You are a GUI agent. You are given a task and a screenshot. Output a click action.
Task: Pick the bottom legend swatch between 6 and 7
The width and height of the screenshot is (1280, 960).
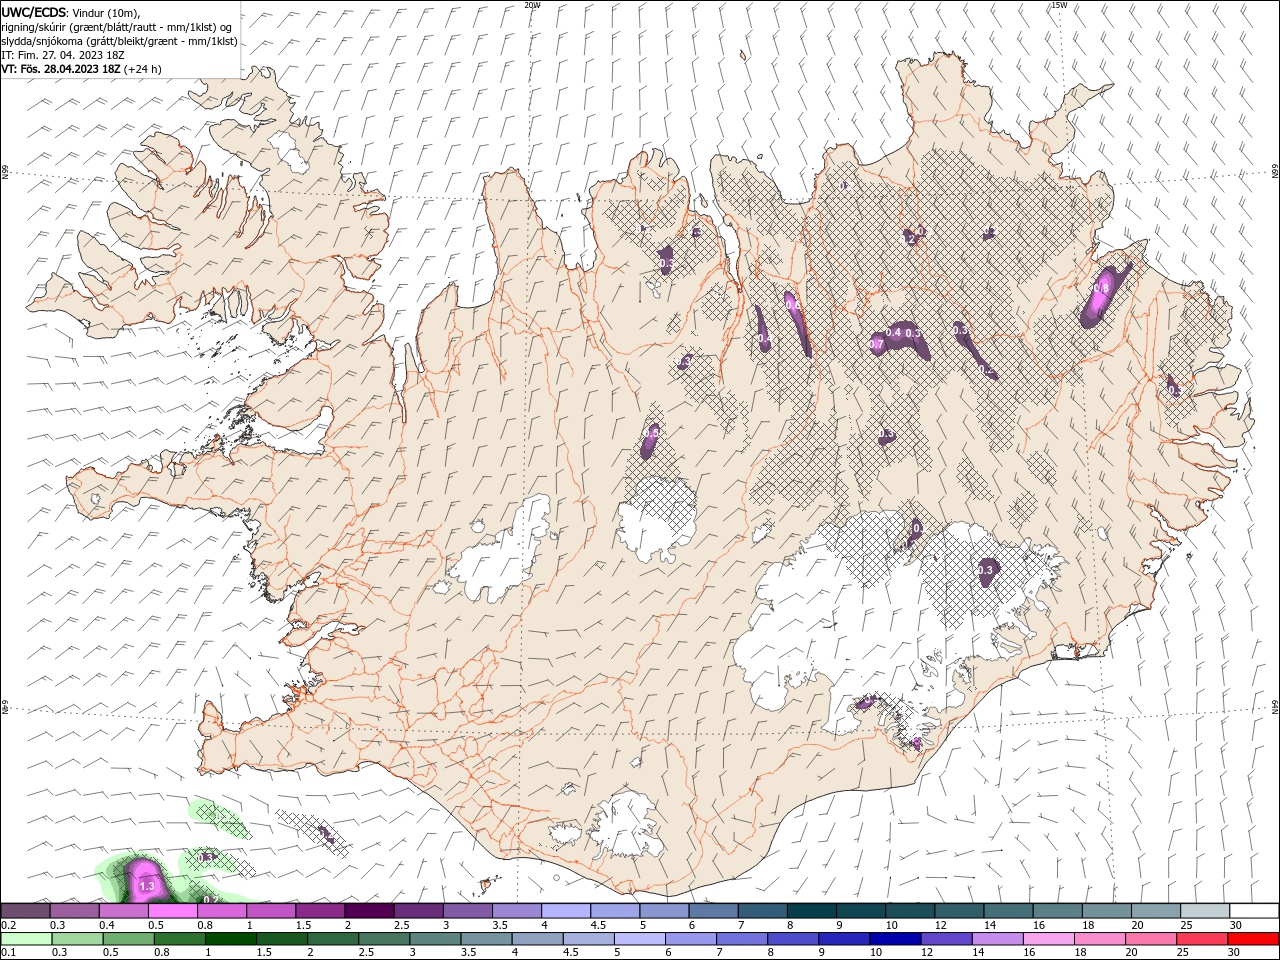click(x=690, y=939)
